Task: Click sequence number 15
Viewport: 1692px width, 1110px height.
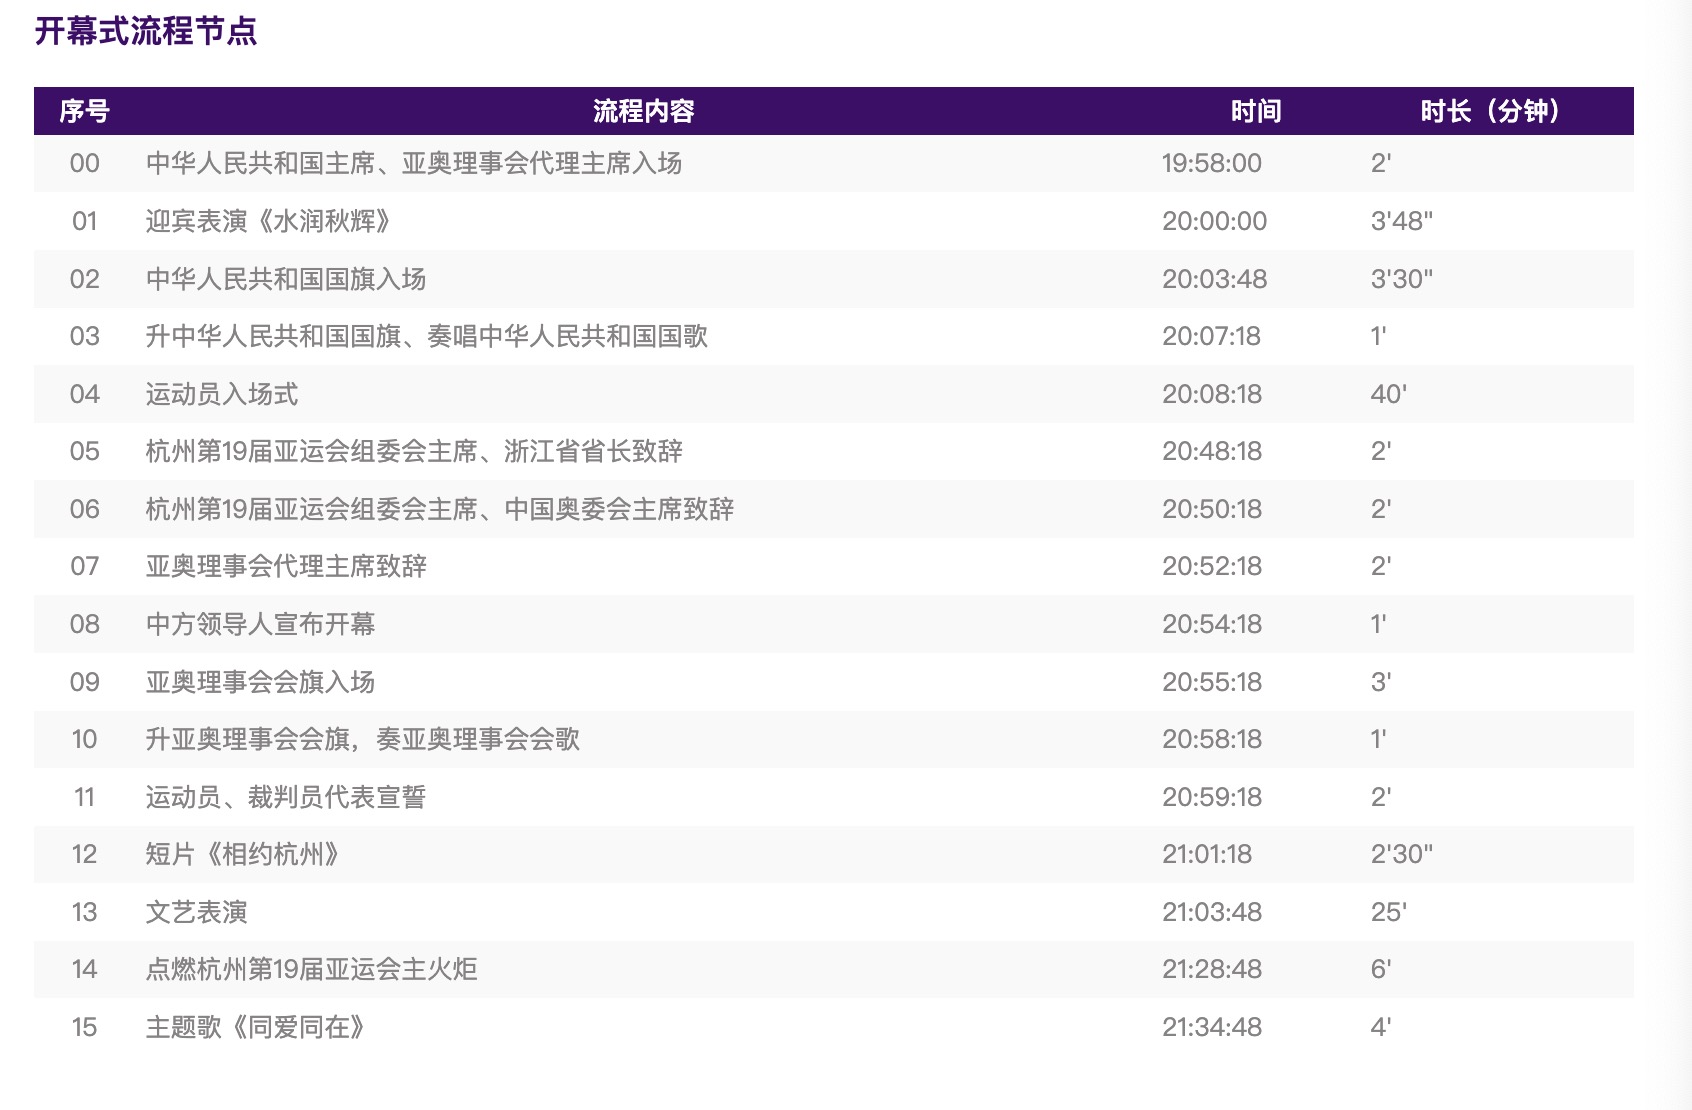Action: pos(85,1027)
